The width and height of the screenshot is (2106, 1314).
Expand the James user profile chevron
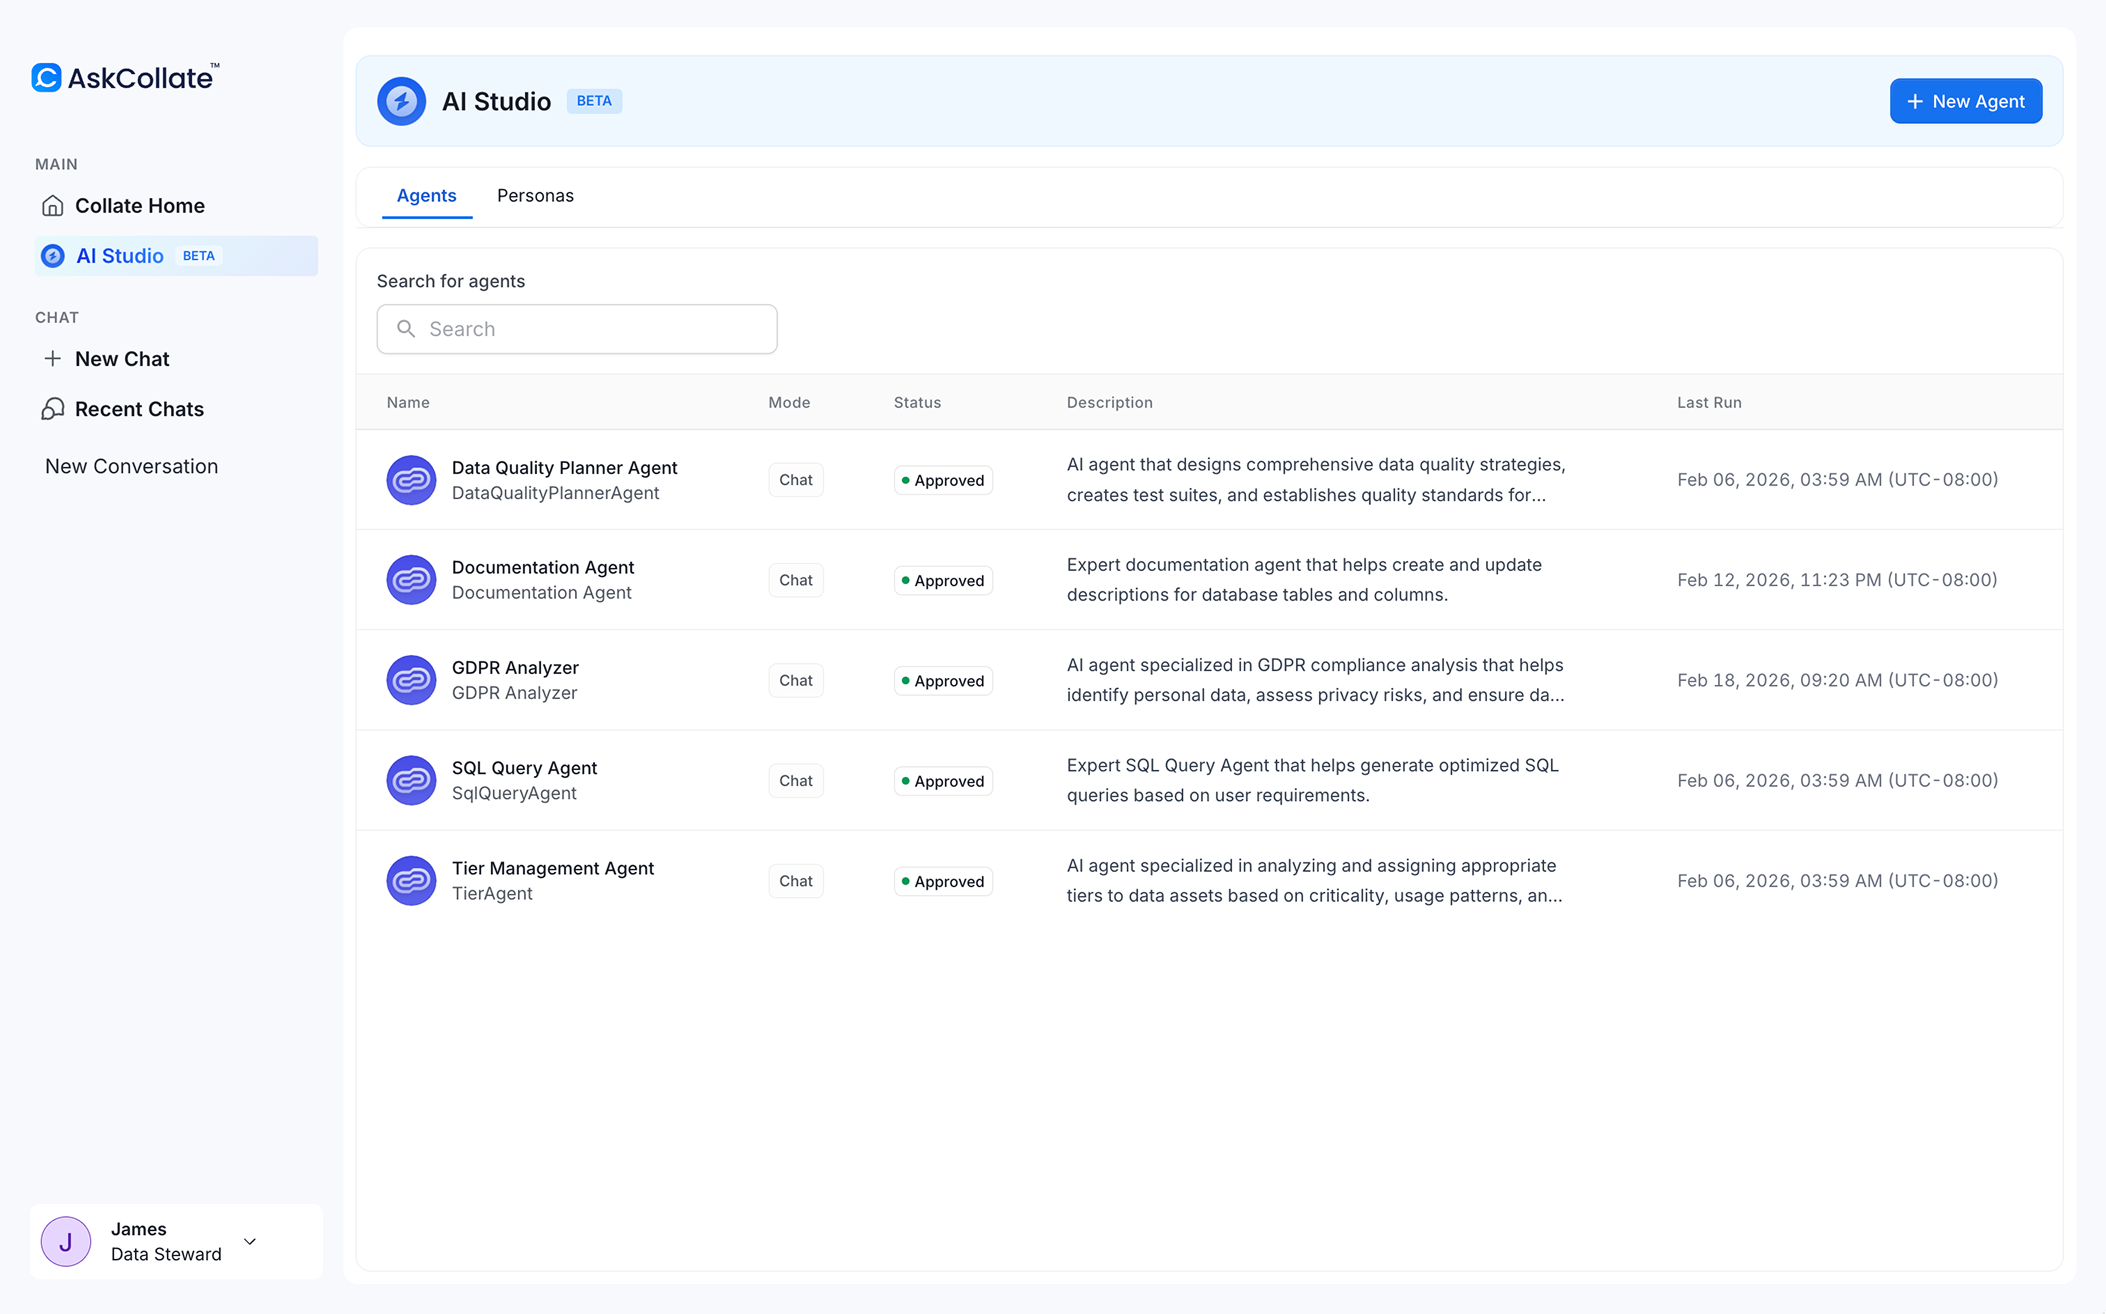tap(250, 1241)
